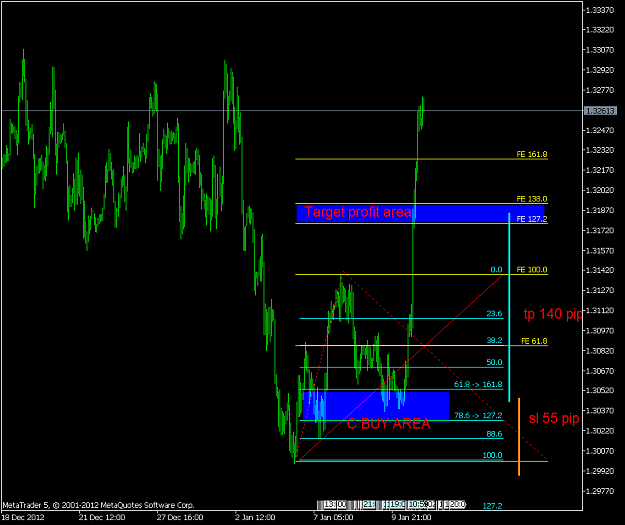The height and width of the screenshot is (525, 625).
Task: Click price scale value 1.31570
Action: (600, 250)
